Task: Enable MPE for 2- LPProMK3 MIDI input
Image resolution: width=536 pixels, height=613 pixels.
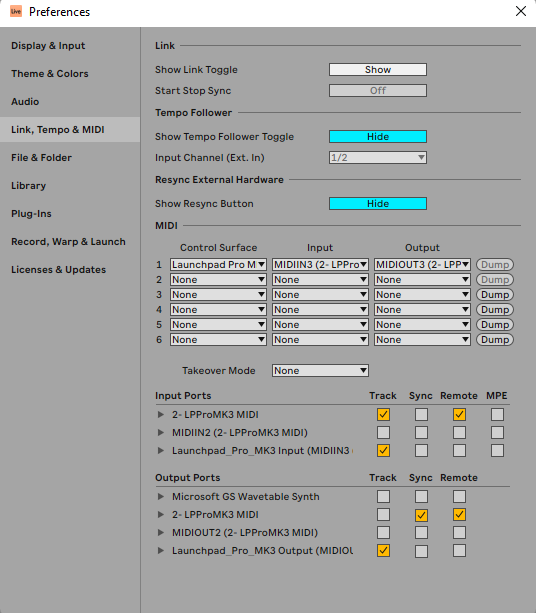Action: pyautogui.click(x=497, y=414)
